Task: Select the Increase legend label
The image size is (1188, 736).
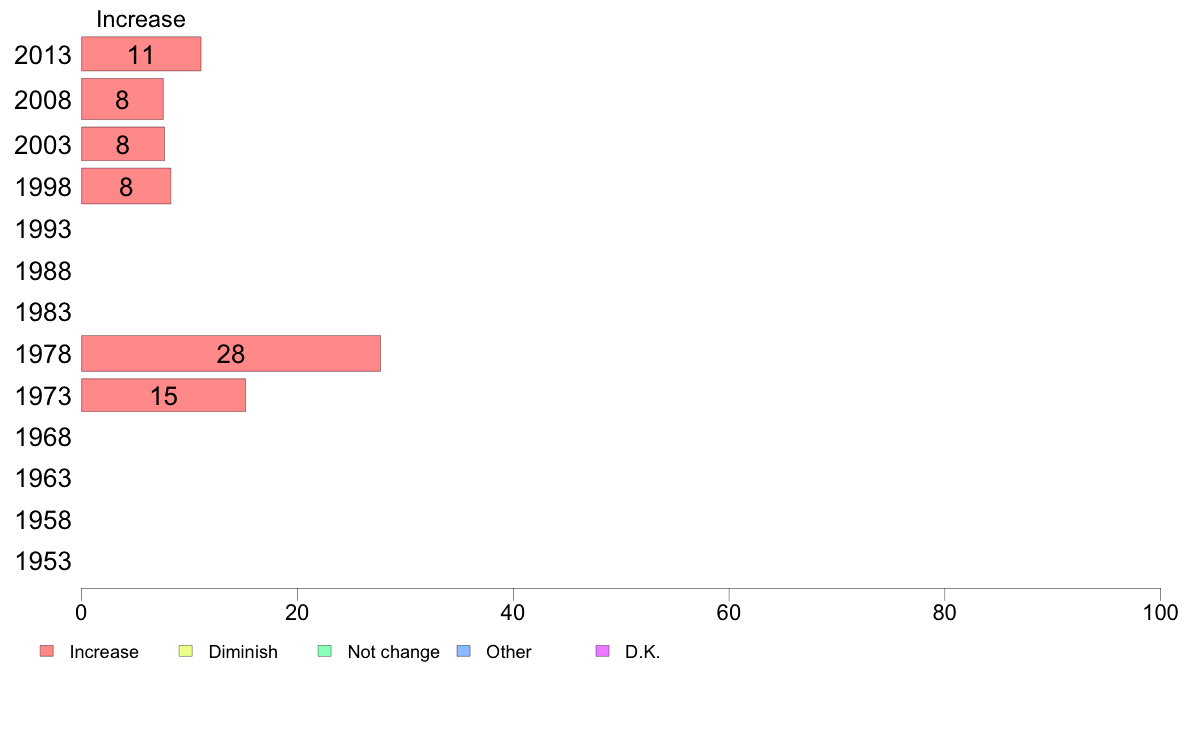Action: (x=104, y=652)
